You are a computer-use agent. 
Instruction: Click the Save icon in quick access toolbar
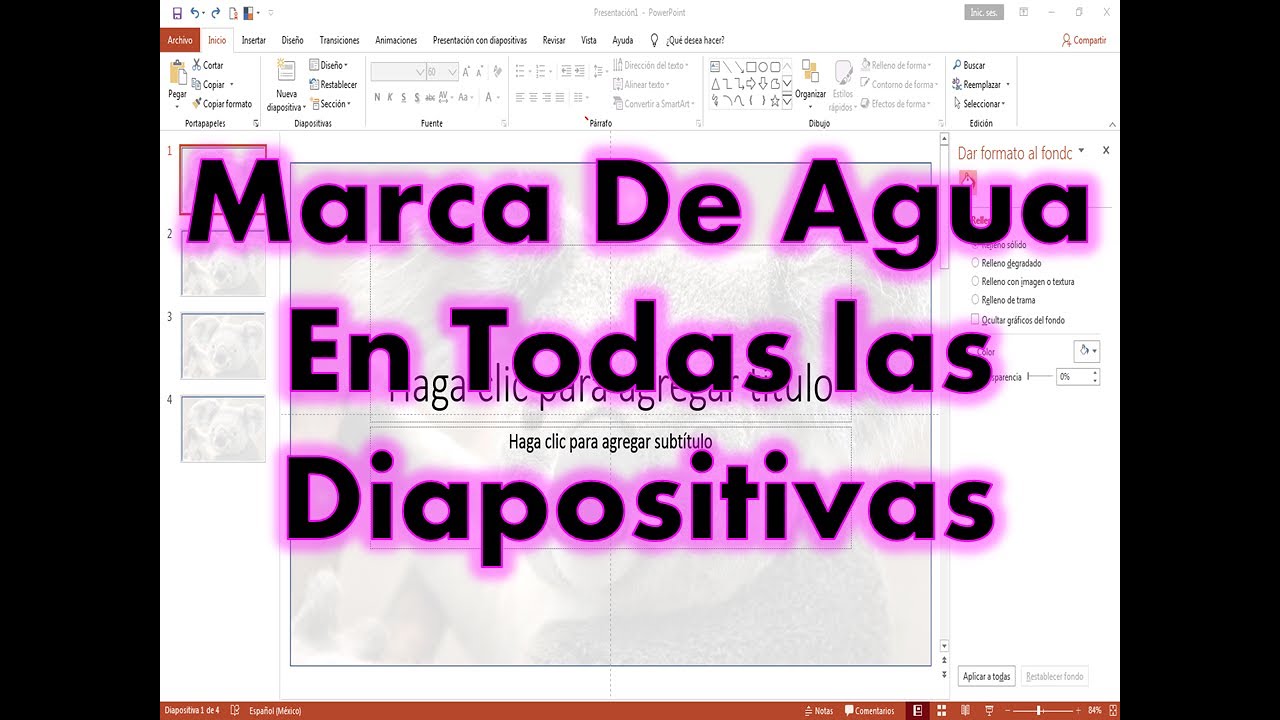(177, 13)
